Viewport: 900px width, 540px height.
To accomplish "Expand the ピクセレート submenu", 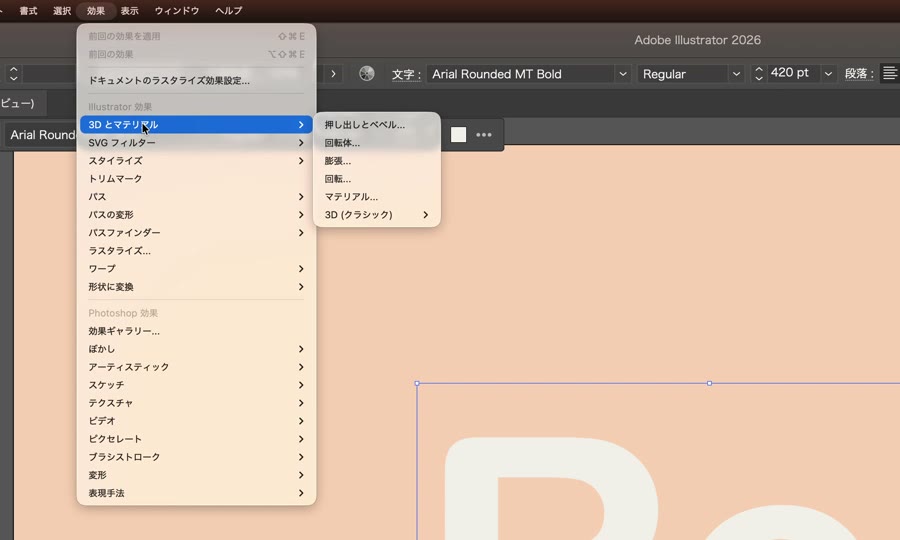I will tap(196, 439).
